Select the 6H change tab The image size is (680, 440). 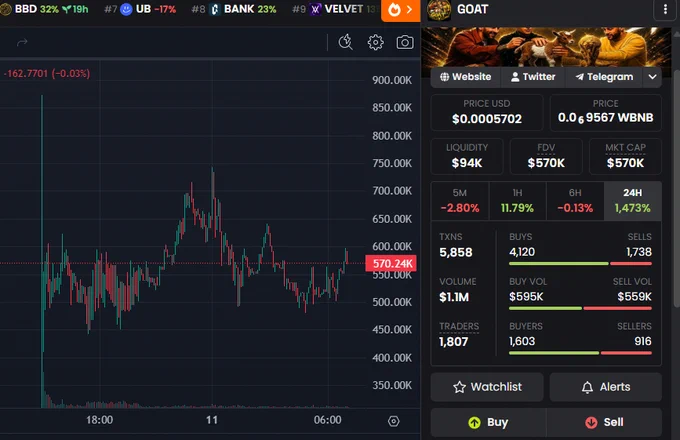pyautogui.click(x=575, y=201)
